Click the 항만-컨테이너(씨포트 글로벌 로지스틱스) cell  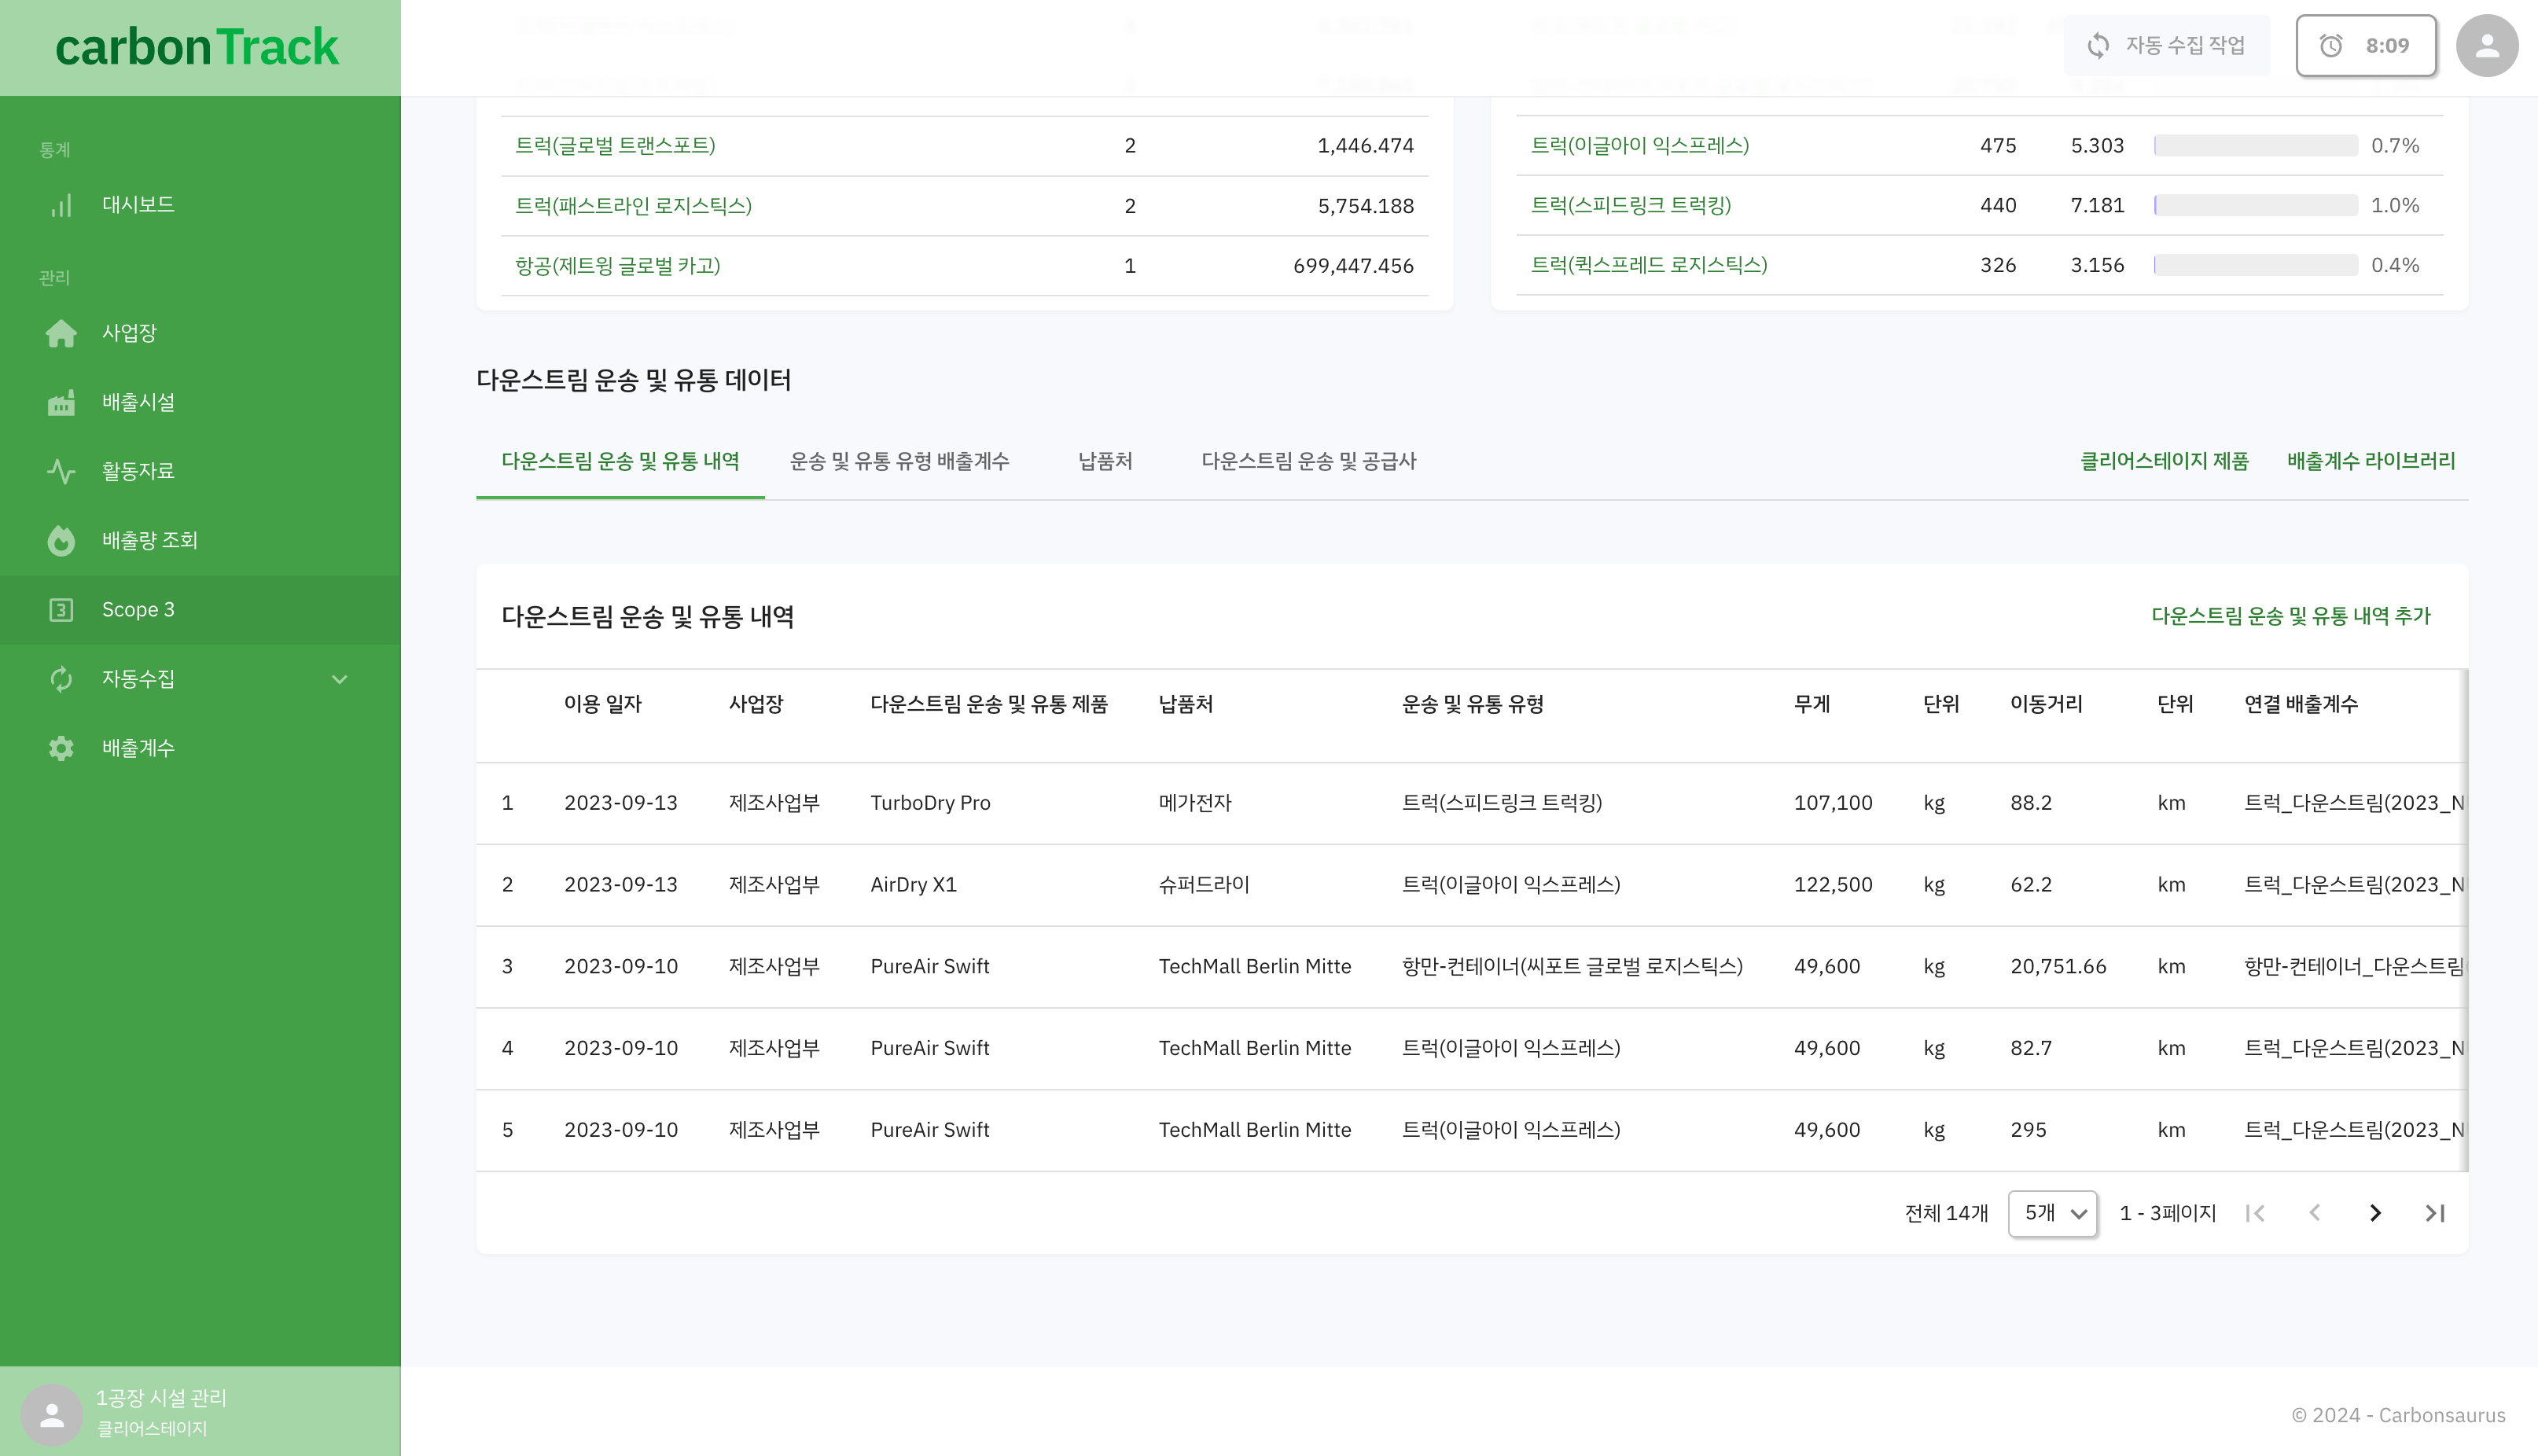click(1572, 967)
